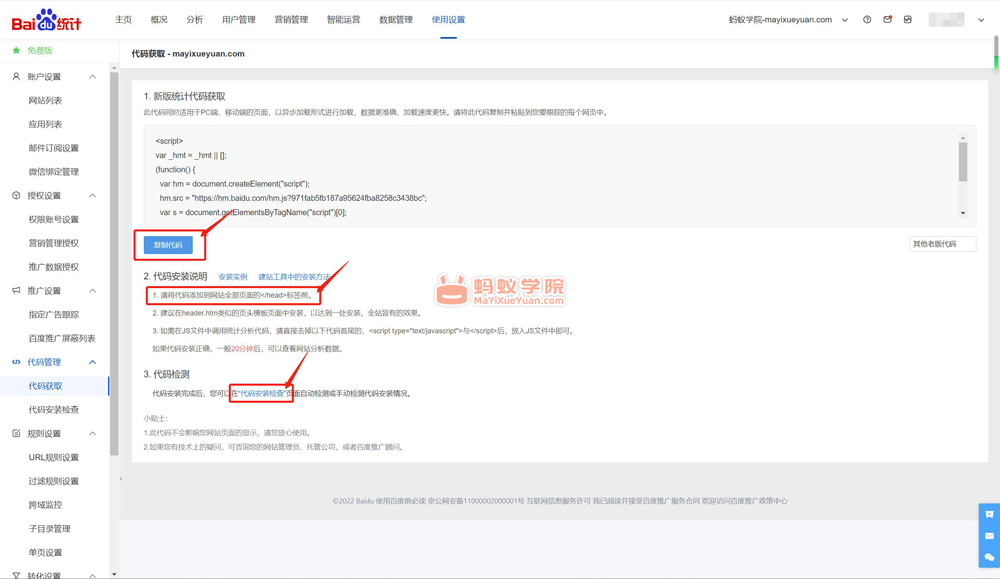This screenshot has height=579, width=1000.
Task: Click the hm.src script URL line in code
Action: [x=293, y=198]
